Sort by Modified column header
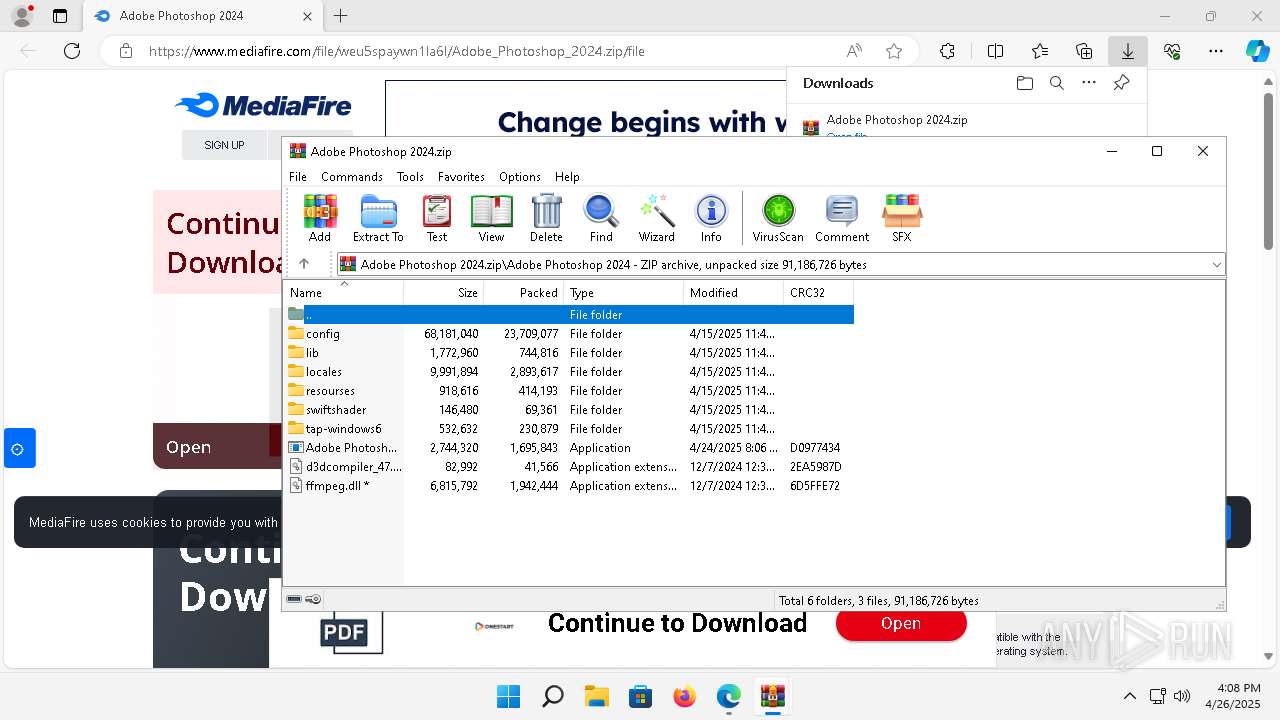The width and height of the screenshot is (1280, 720). click(734, 293)
